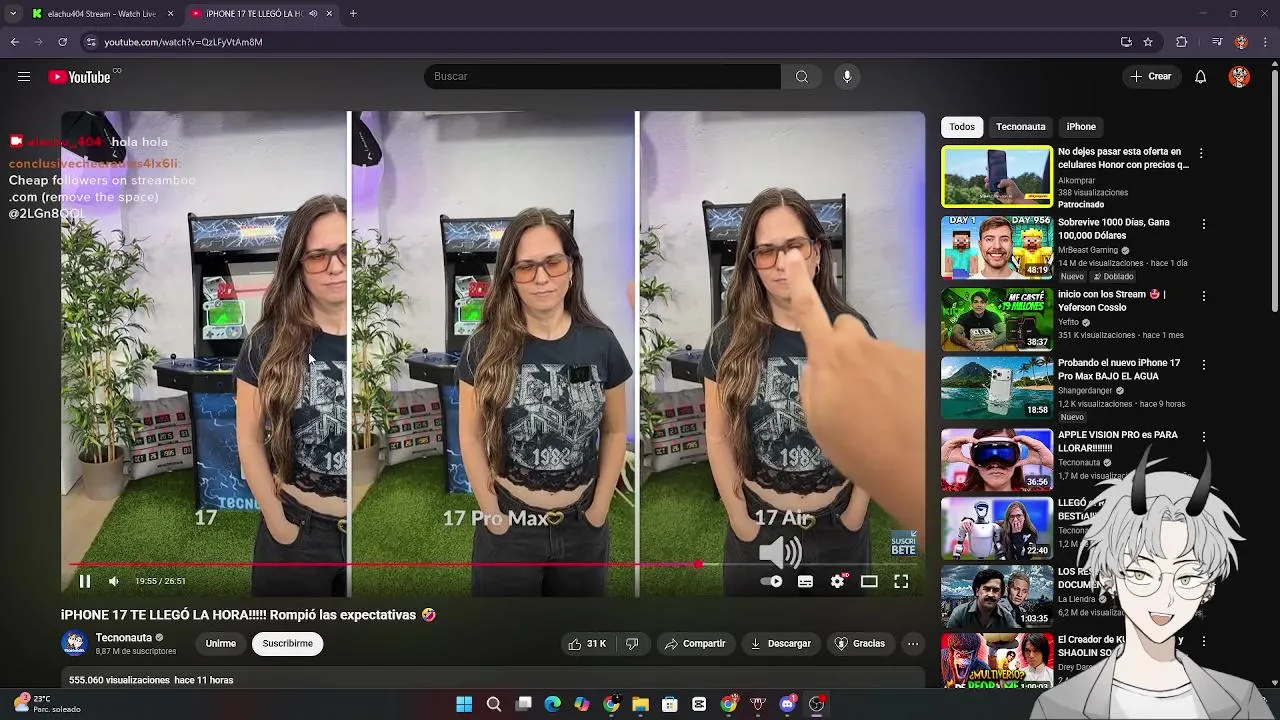1280x720 pixels.
Task: Share the video with Compartir
Action: point(695,644)
